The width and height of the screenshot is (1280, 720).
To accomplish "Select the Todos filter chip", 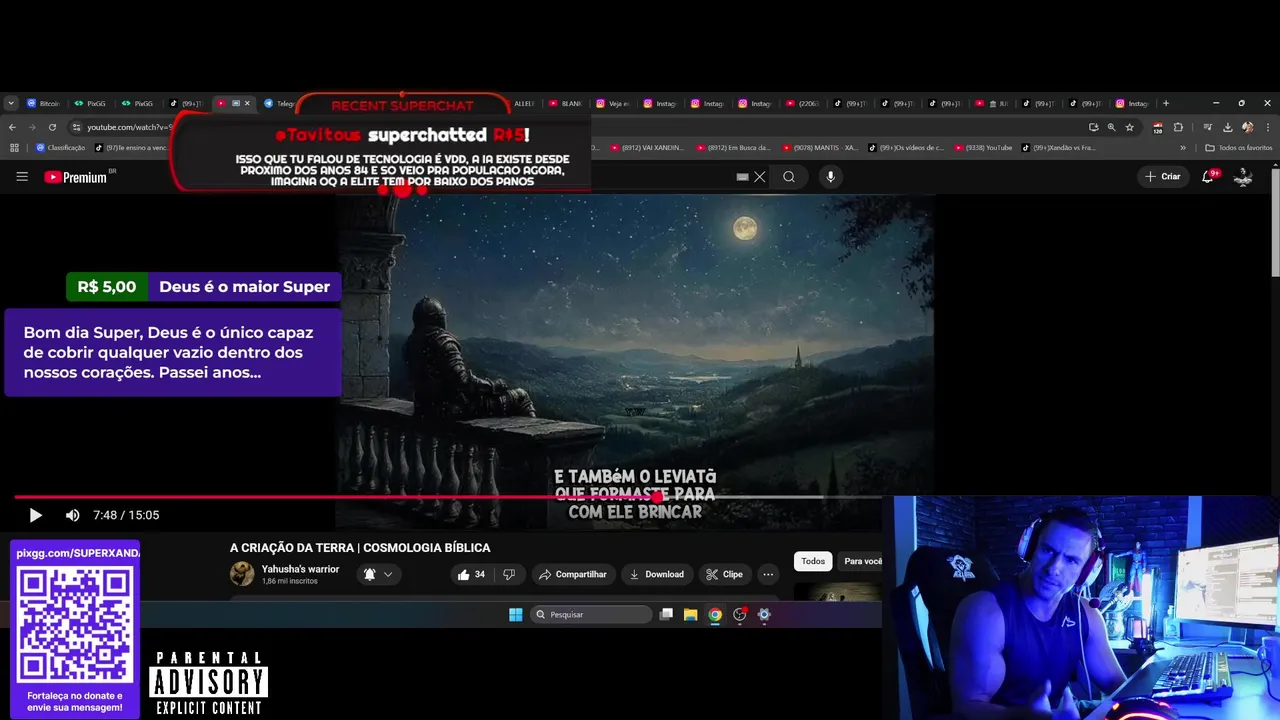I will click(x=813, y=561).
